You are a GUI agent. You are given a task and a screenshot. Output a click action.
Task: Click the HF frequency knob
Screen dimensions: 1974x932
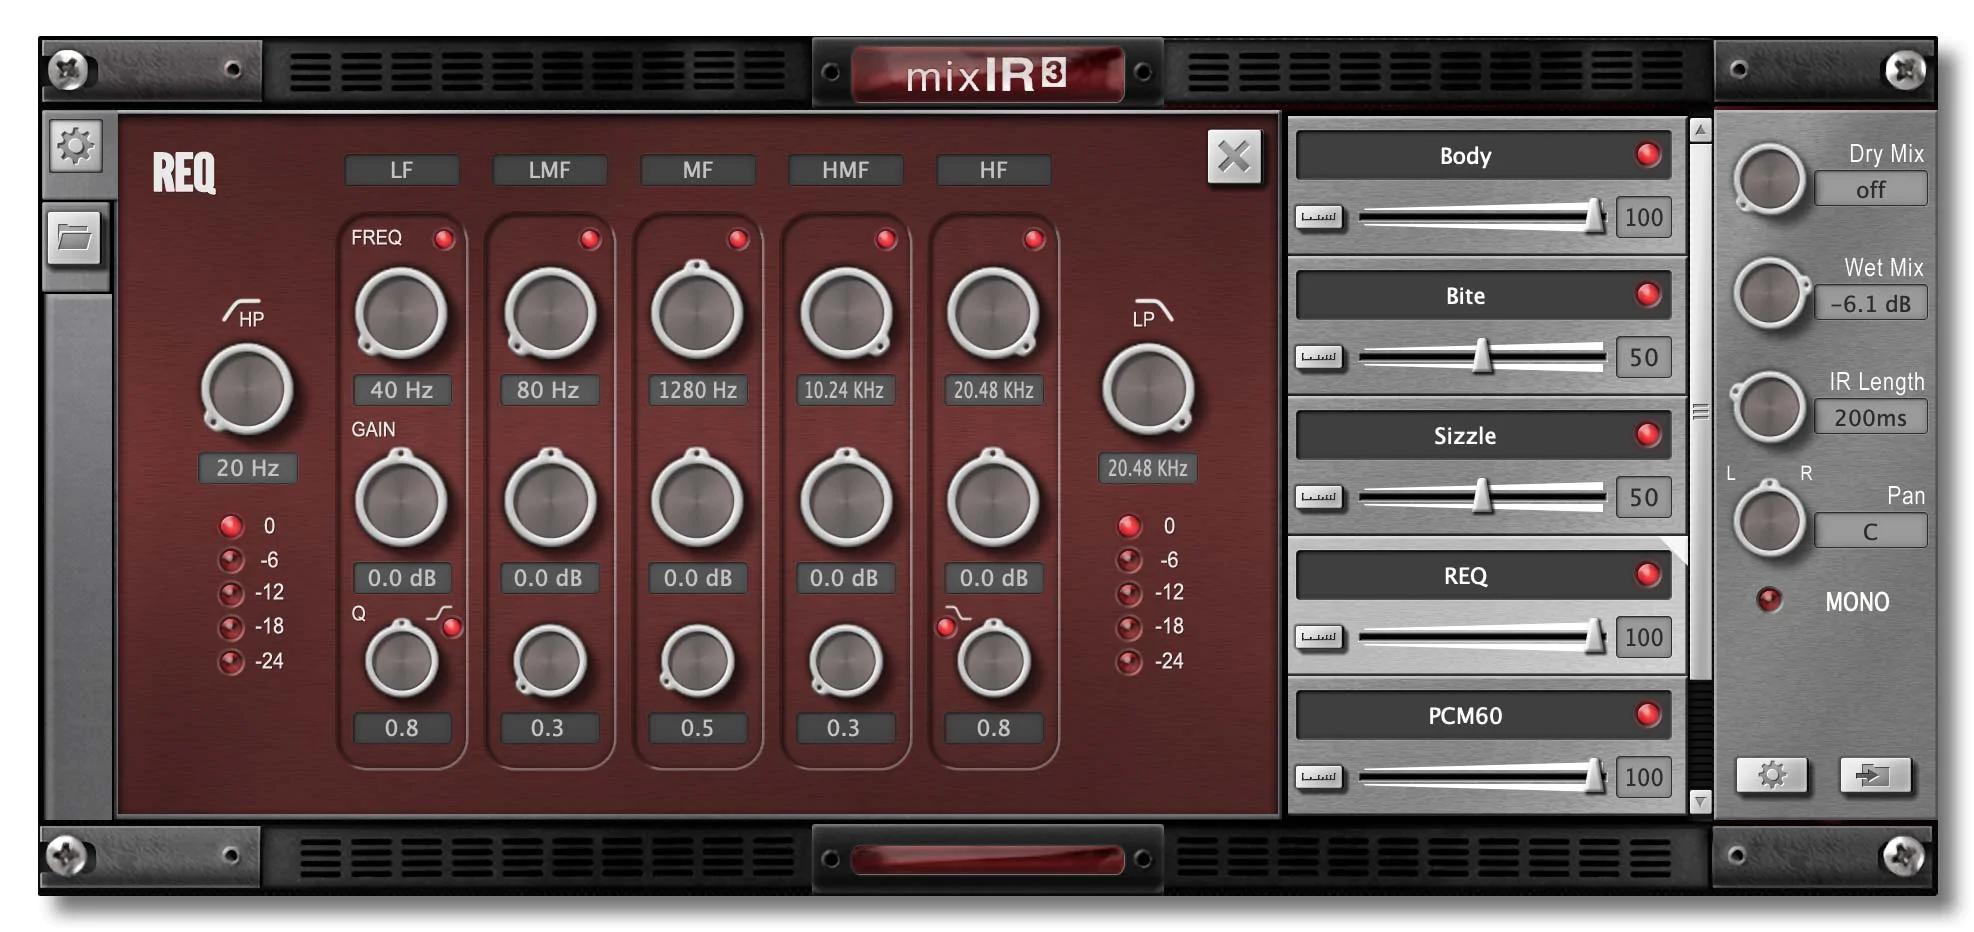pos(993,313)
